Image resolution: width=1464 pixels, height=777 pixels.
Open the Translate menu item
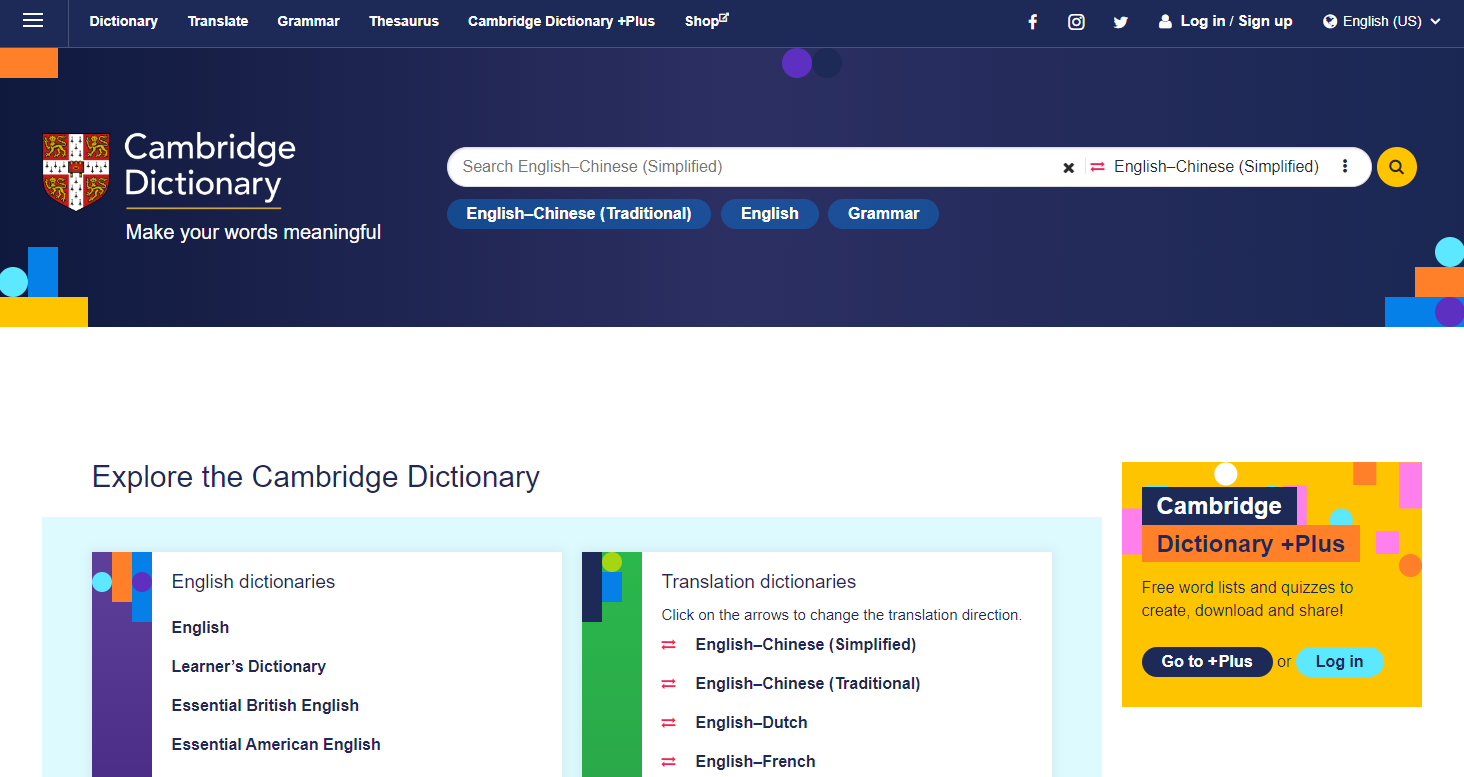pyautogui.click(x=218, y=21)
